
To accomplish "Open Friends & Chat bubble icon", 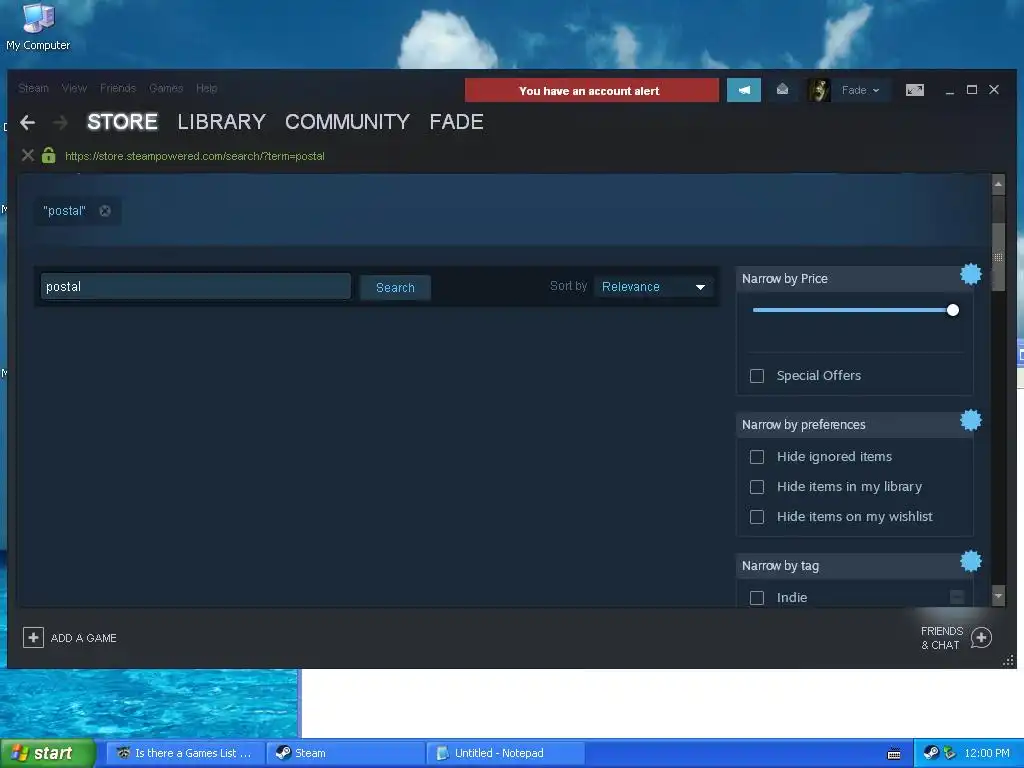I will [x=981, y=637].
